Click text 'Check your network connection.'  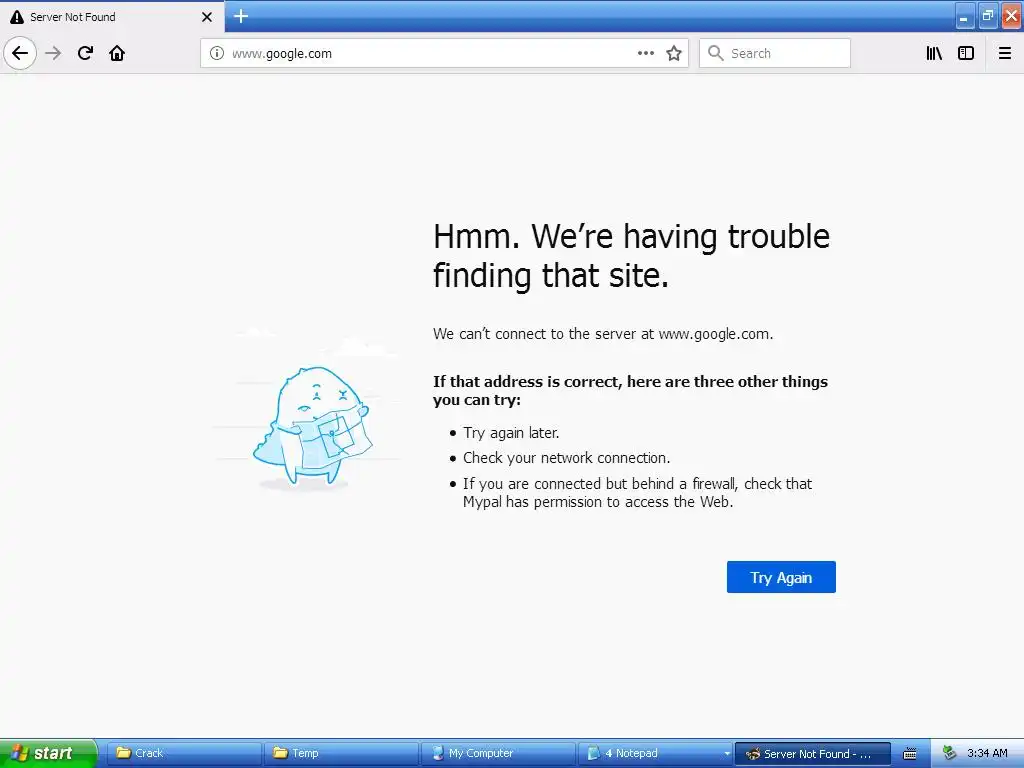[566, 458]
